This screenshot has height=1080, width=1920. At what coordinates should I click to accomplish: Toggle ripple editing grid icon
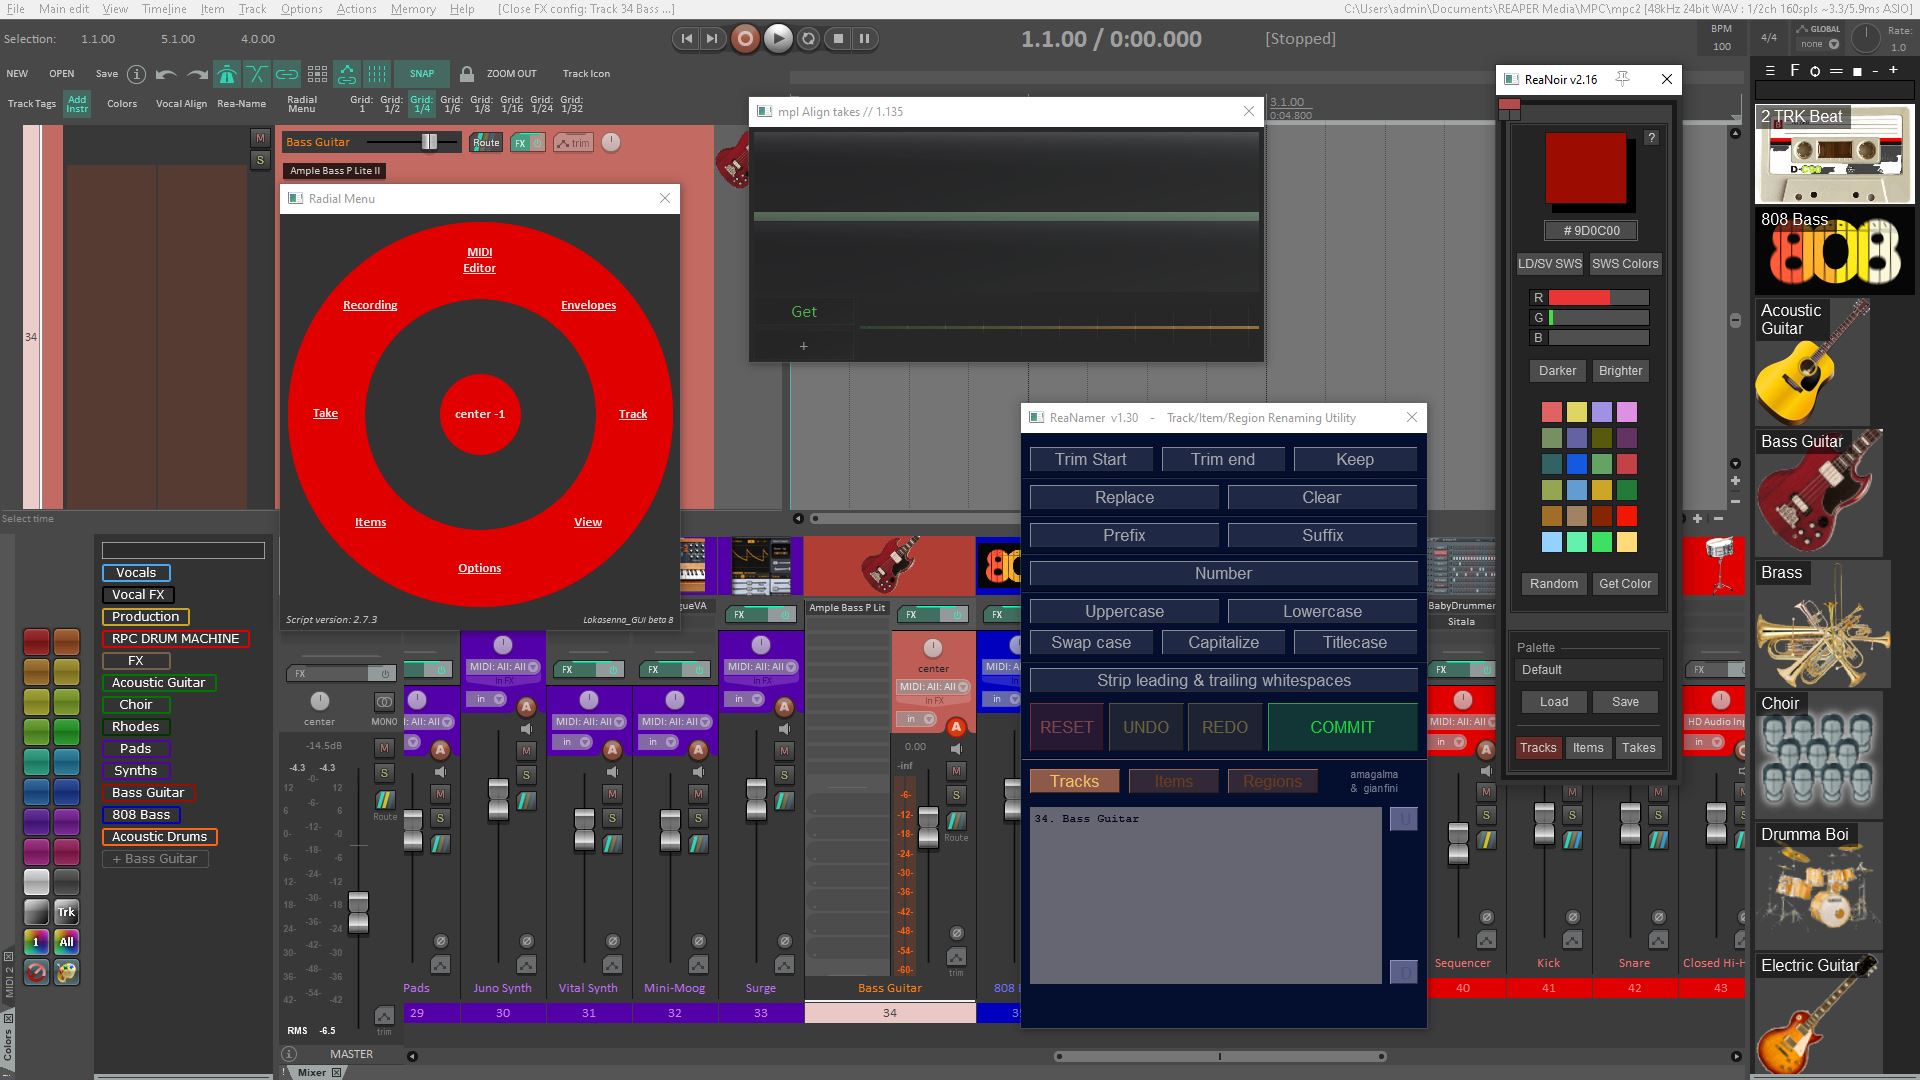point(317,74)
